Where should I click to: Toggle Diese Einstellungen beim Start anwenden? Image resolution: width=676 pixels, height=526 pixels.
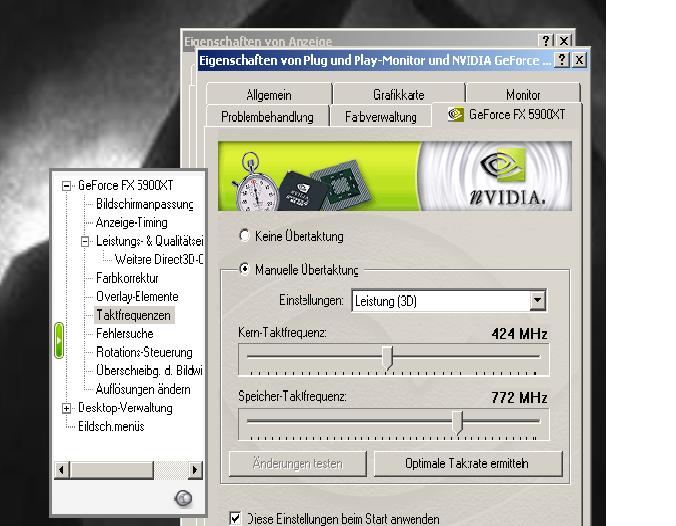click(x=235, y=518)
